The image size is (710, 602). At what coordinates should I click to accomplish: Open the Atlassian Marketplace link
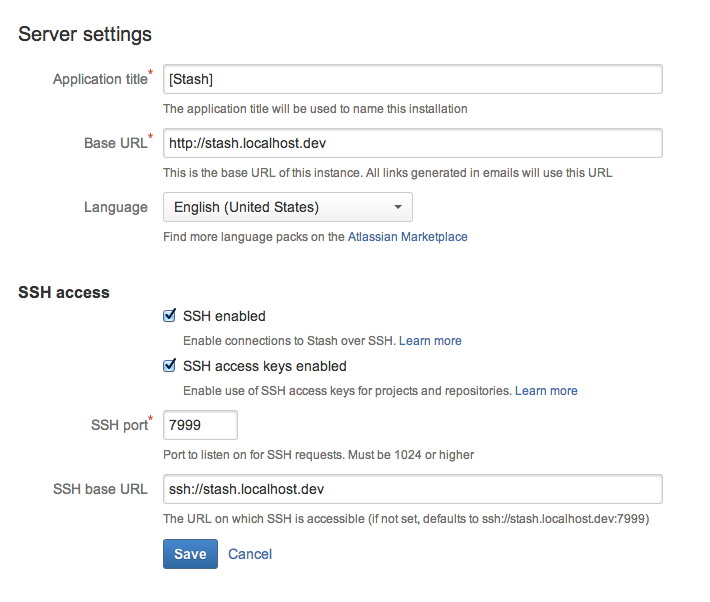tap(407, 237)
